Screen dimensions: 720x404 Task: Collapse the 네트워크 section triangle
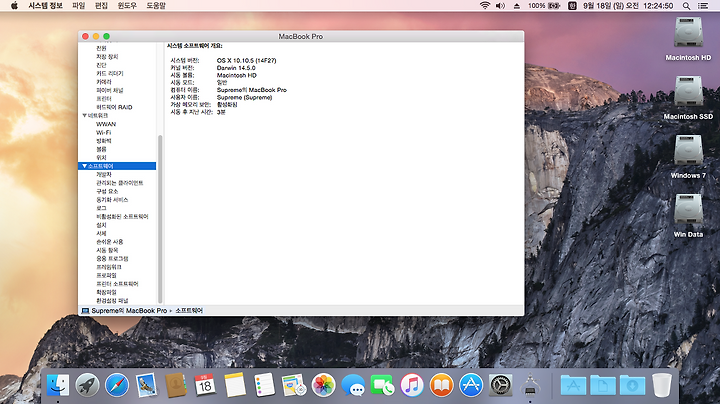[x=84, y=116]
